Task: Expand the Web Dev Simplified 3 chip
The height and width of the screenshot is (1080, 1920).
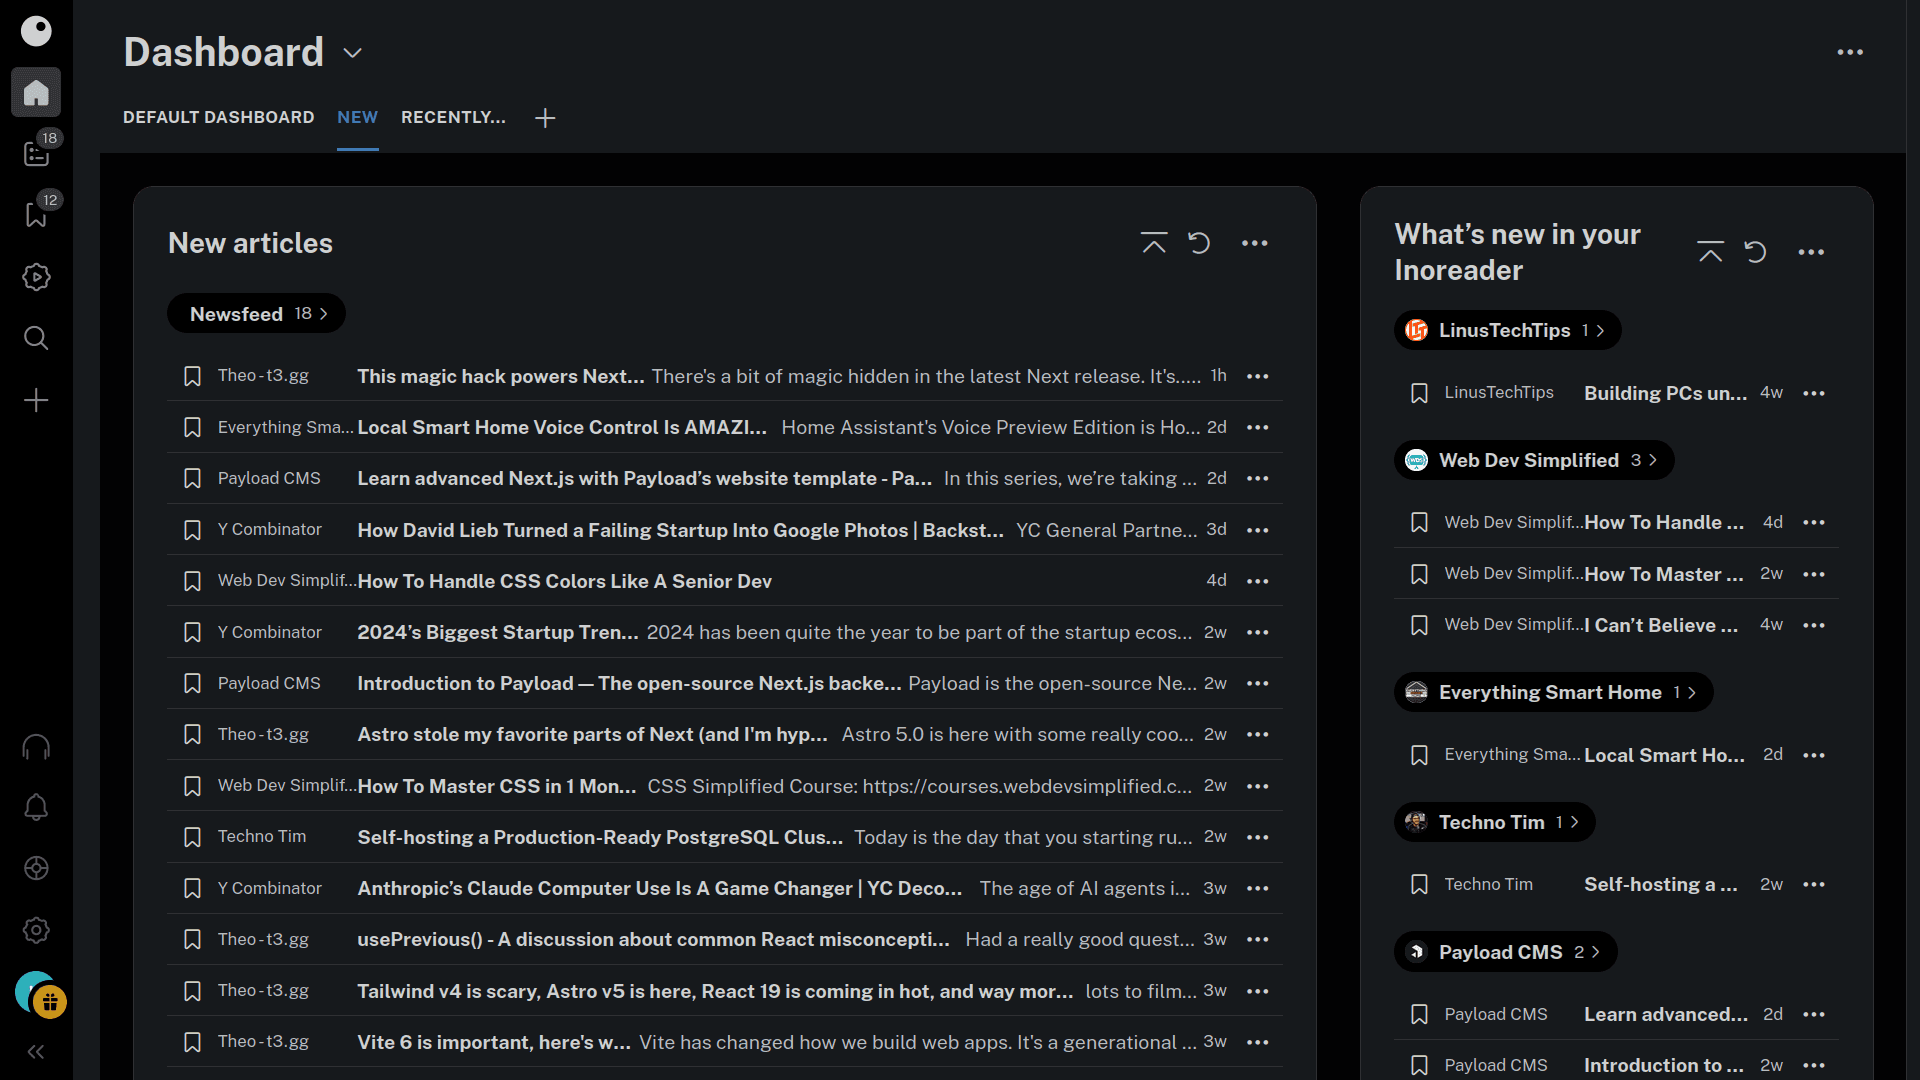Action: click(1534, 460)
